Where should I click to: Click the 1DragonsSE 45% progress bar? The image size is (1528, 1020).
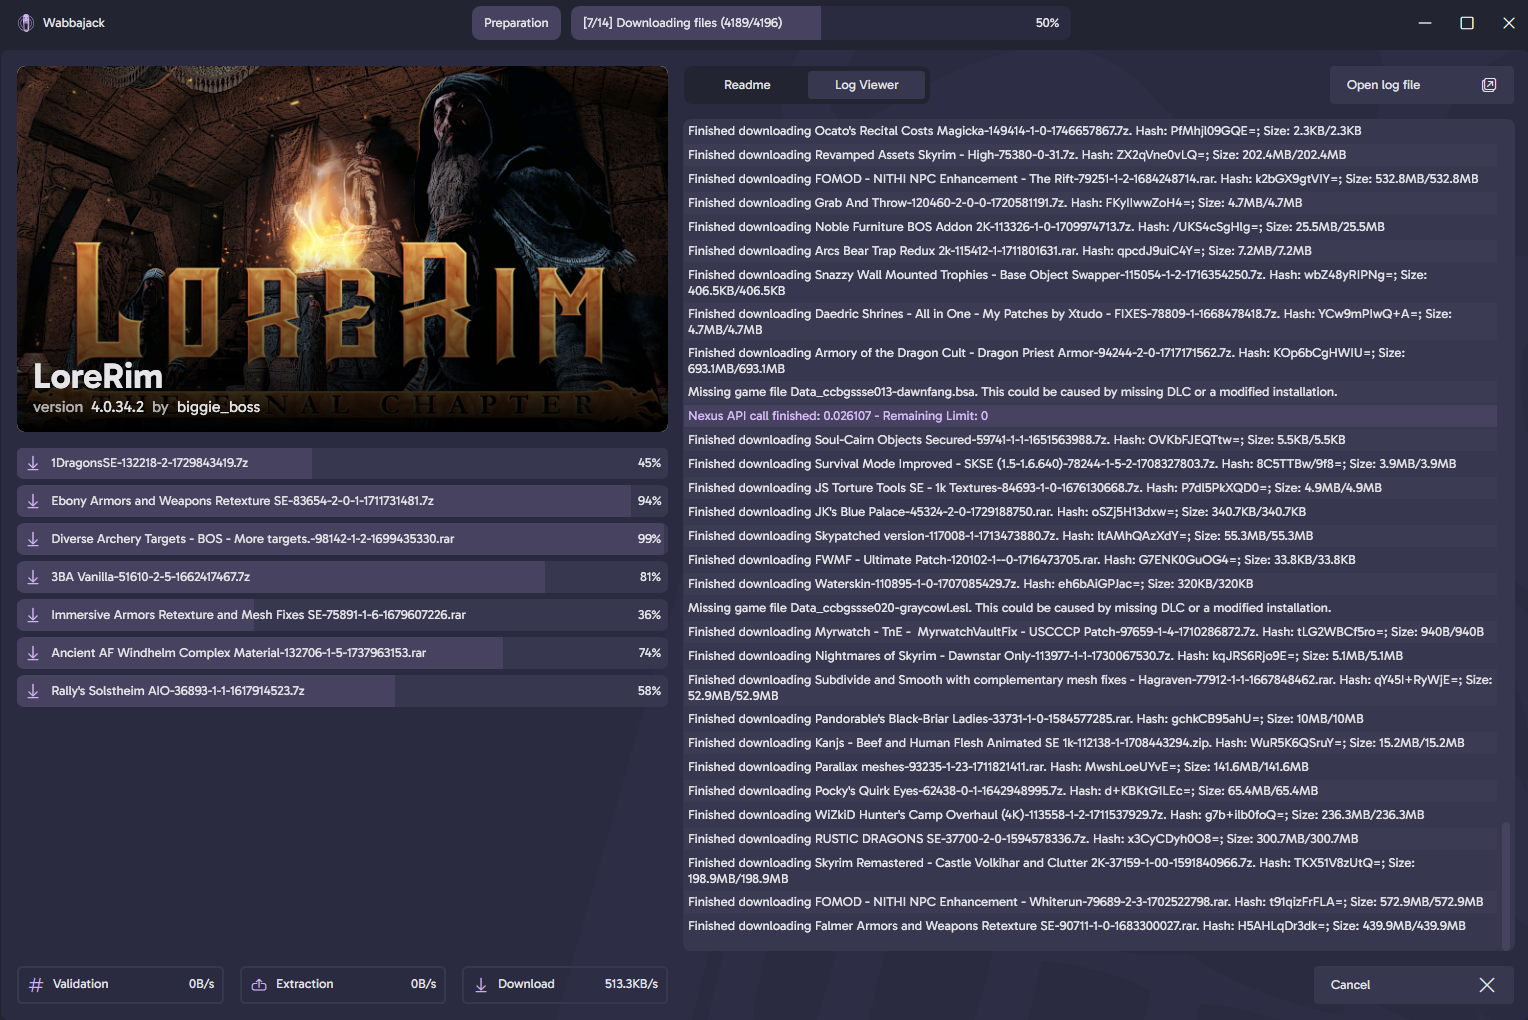pyautogui.click(x=342, y=463)
